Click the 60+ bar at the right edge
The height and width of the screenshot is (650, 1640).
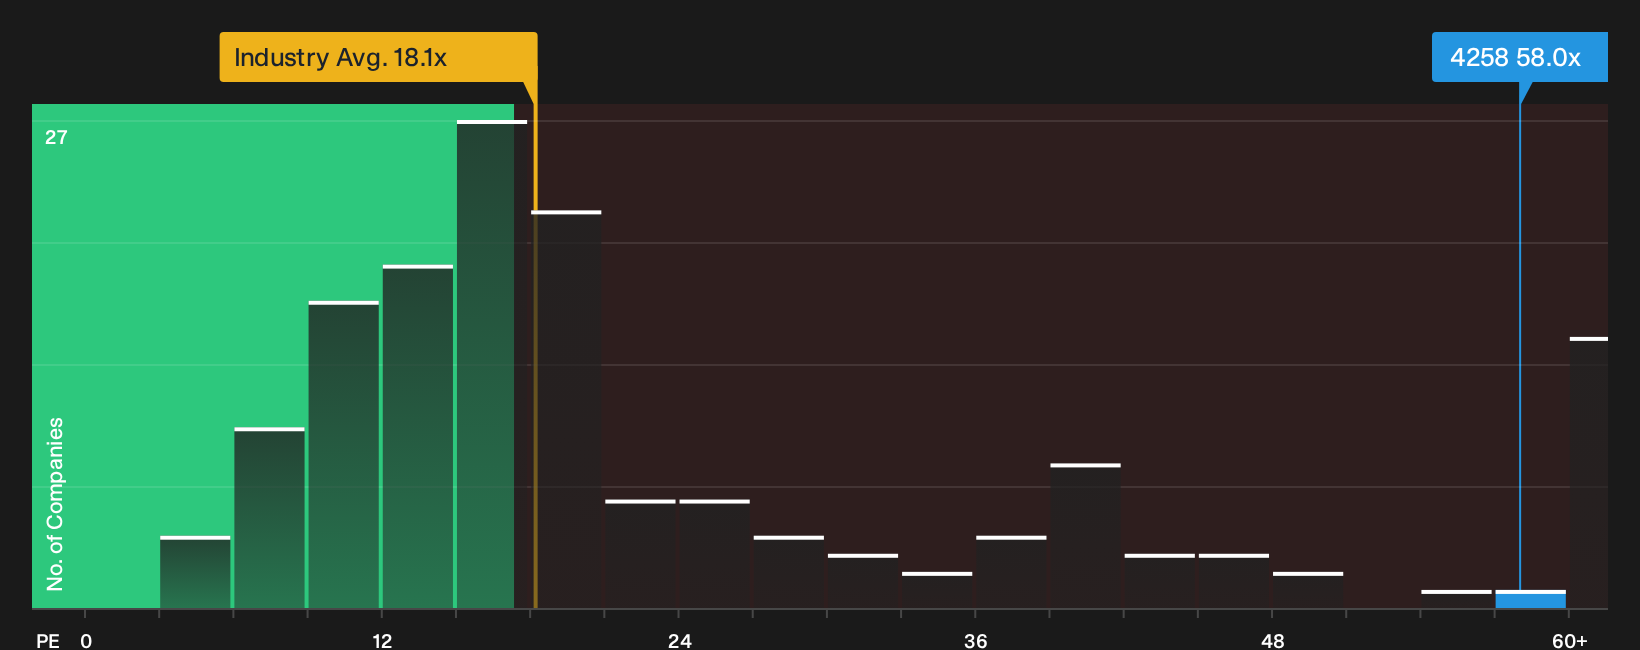[x=1589, y=473]
